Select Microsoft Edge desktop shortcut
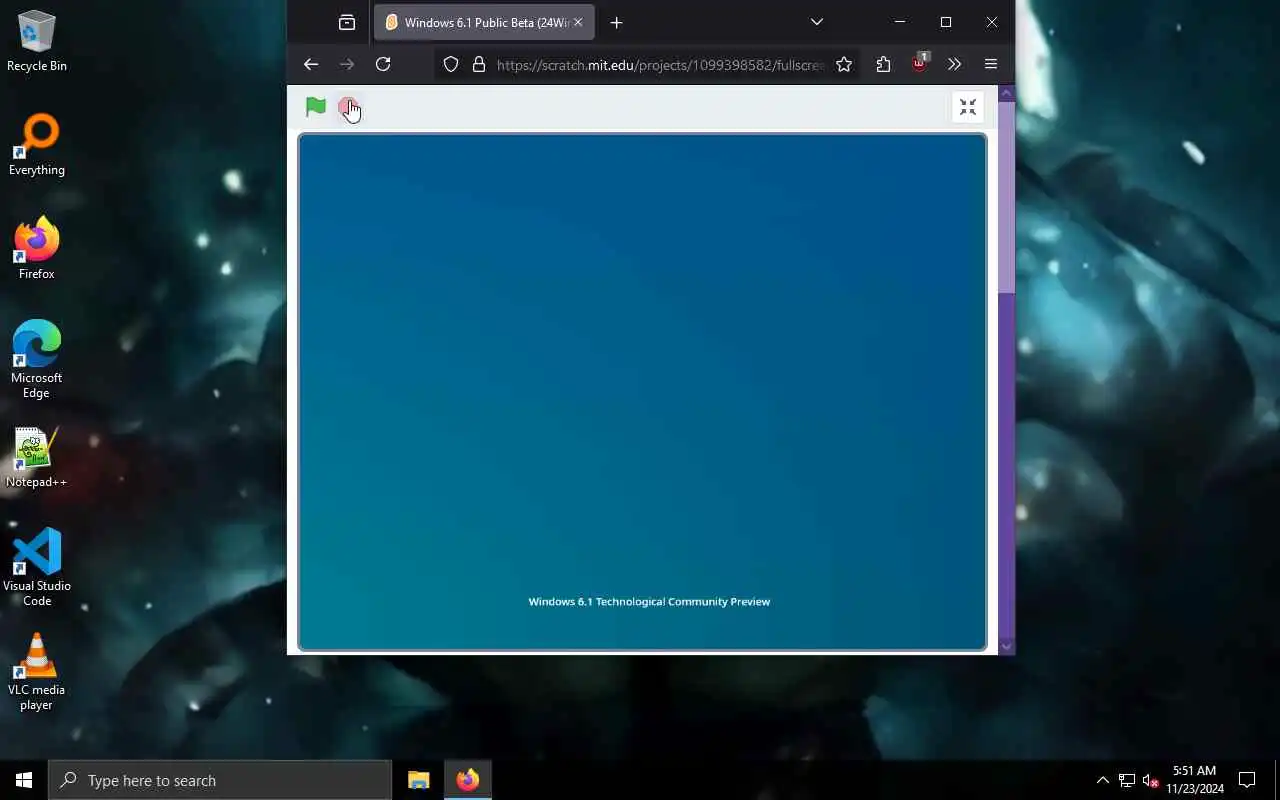The height and width of the screenshot is (800, 1280). [37, 360]
